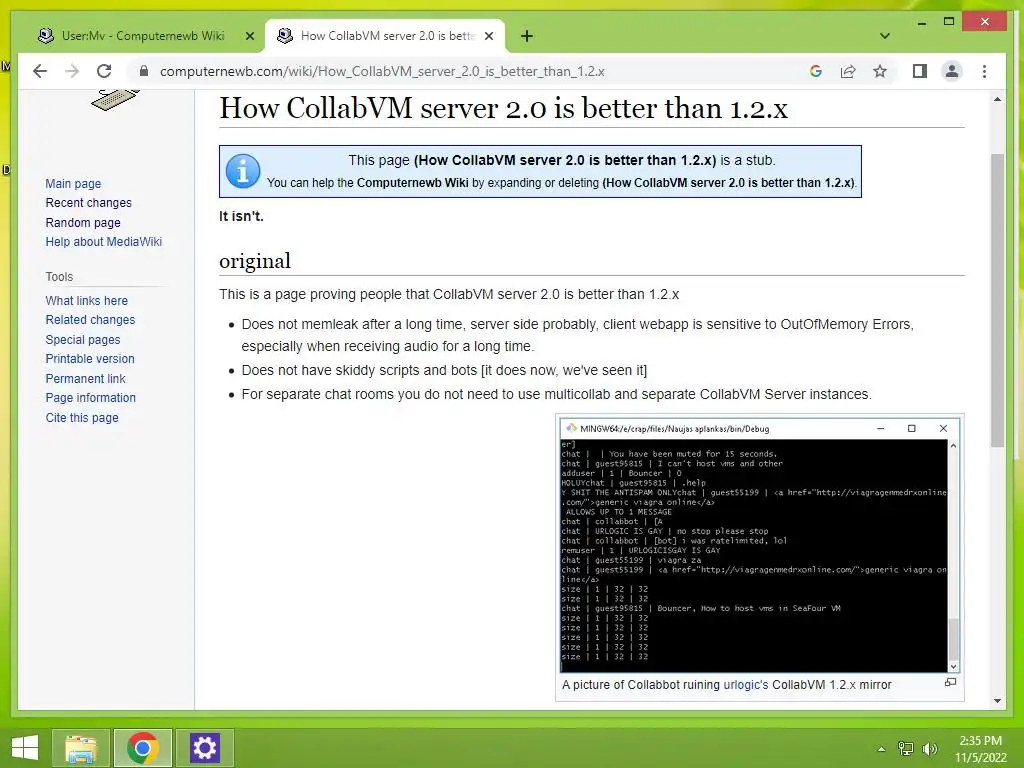Click the 'Tools' sidebar heading
The image size is (1024, 768).
tap(59, 277)
